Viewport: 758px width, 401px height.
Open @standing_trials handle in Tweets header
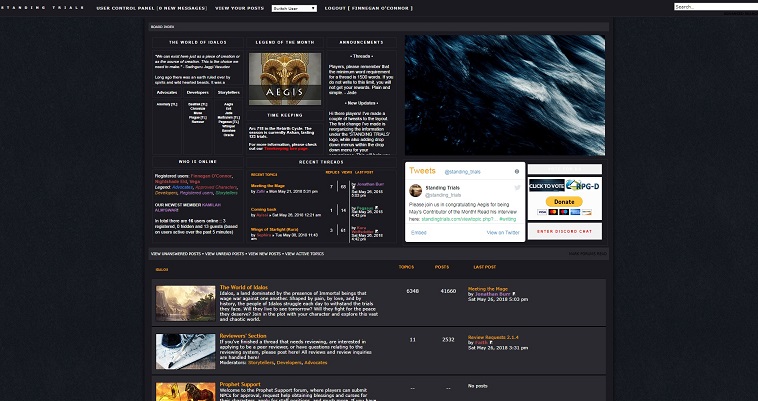click(x=462, y=172)
